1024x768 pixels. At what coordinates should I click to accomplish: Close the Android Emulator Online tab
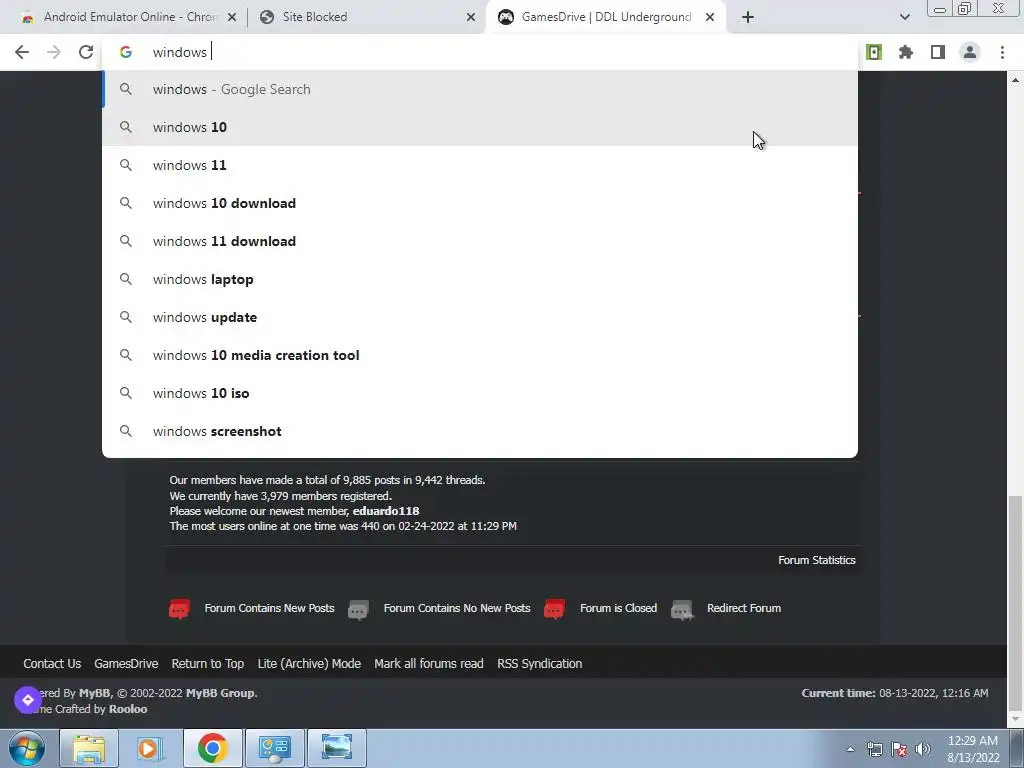(232, 18)
